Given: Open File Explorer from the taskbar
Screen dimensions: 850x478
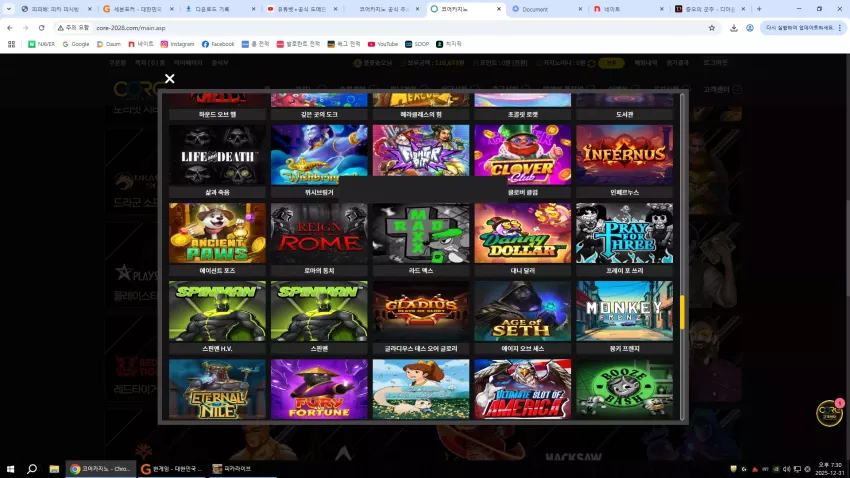Looking at the screenshot, I should (x=54, y=469).
